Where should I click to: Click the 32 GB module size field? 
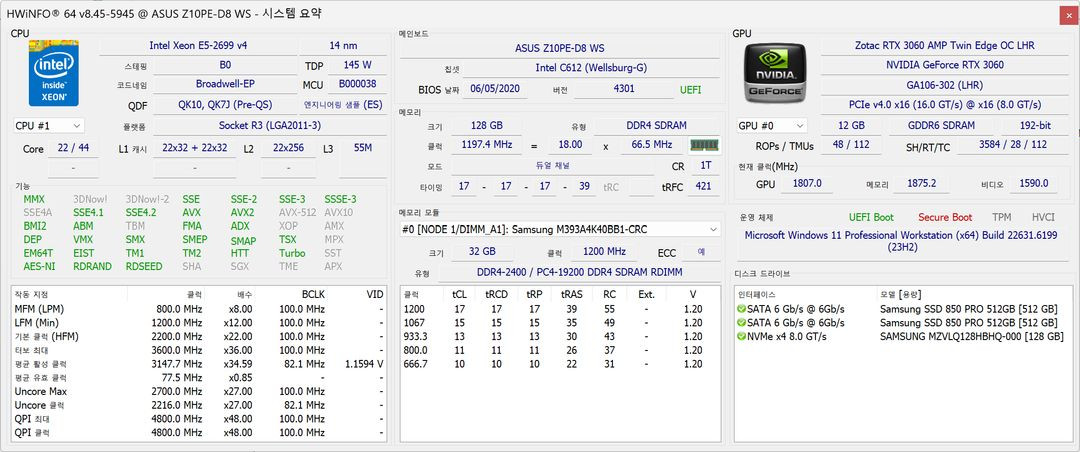click(481, 252)
